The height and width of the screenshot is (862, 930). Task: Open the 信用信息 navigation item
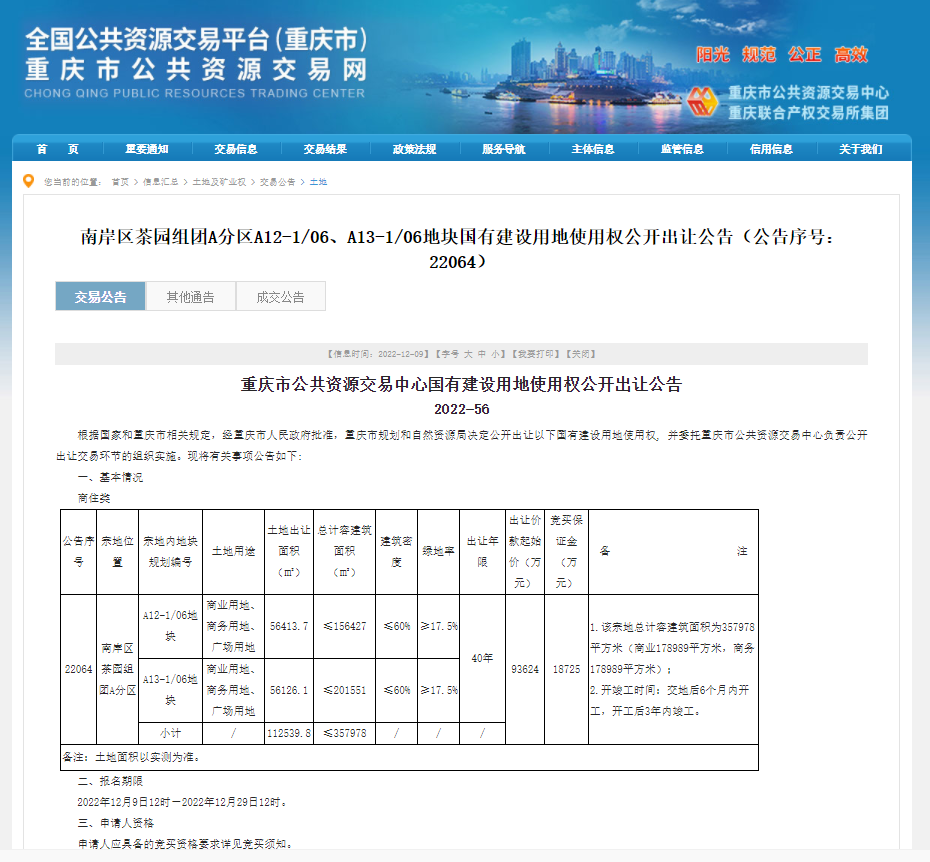pos(772,149)
